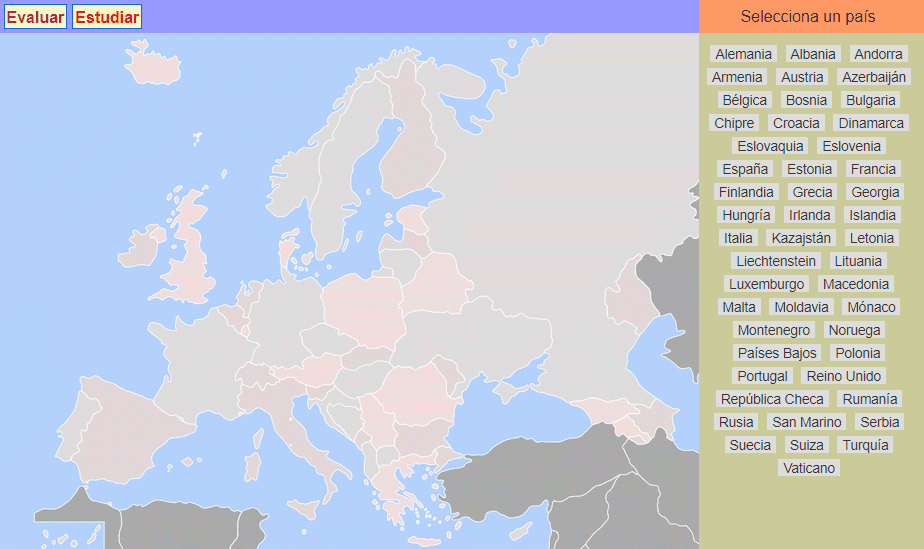924x549 pixels.
Task: Pick the Noruega label
Action: point(854,329)
